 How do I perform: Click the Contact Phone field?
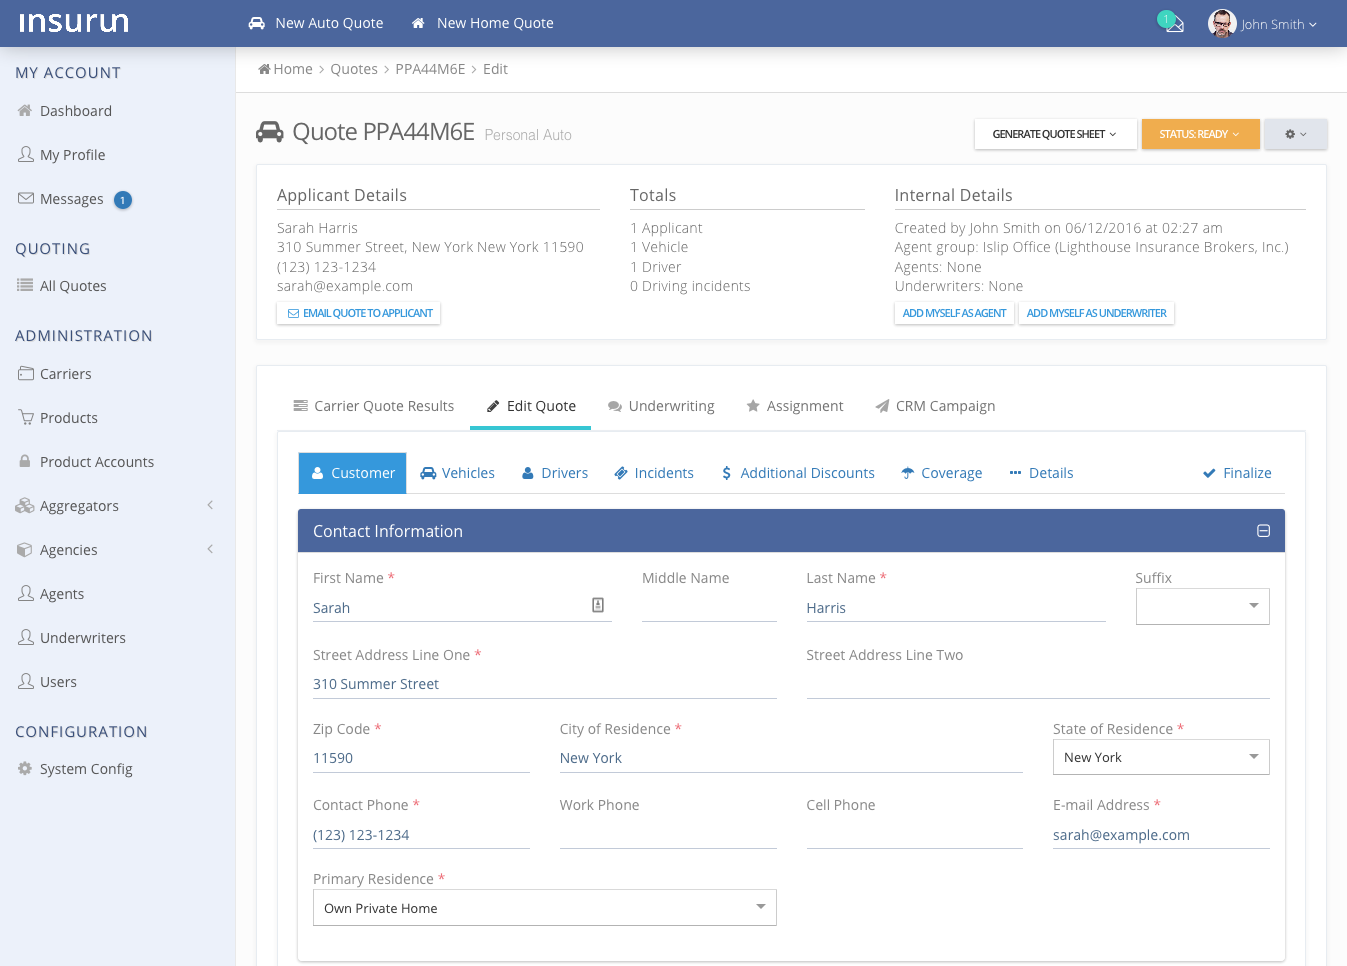tap(421, 835)
